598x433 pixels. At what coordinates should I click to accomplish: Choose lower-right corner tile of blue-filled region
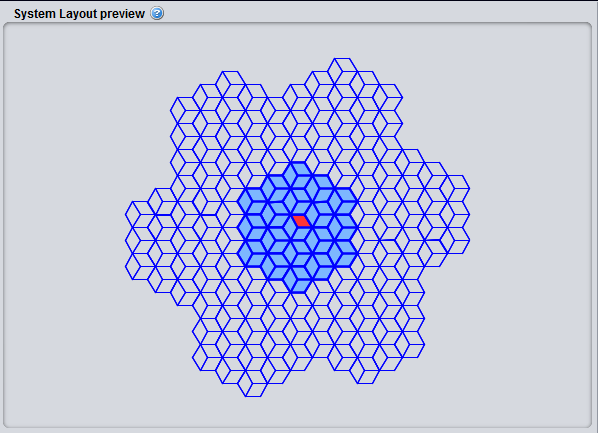pyautogui.click(x=342, y=253)
